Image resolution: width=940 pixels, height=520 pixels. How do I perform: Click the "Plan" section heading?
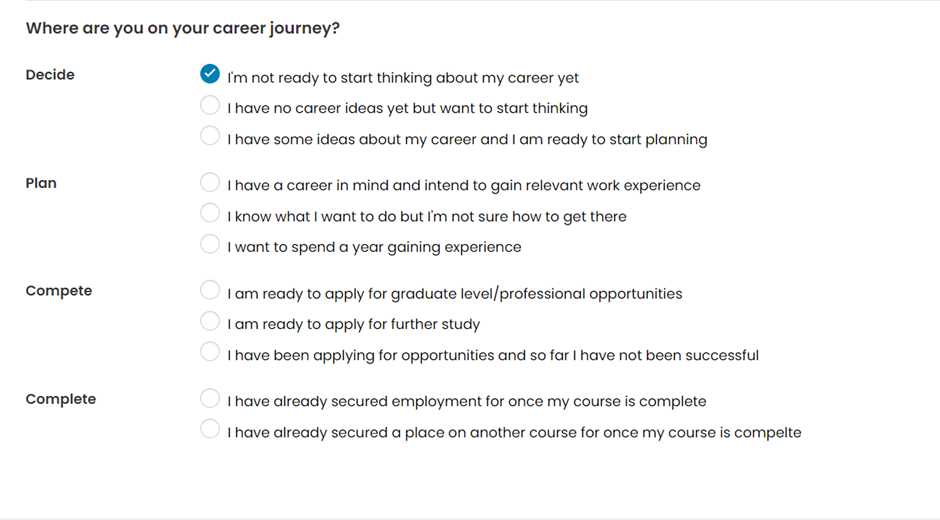(x=41, y=183)
